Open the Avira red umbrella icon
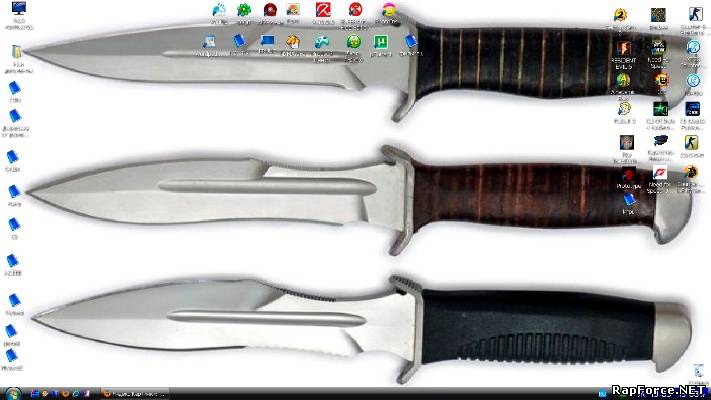Viewport: 711px width, 400px height. [323, 10]
